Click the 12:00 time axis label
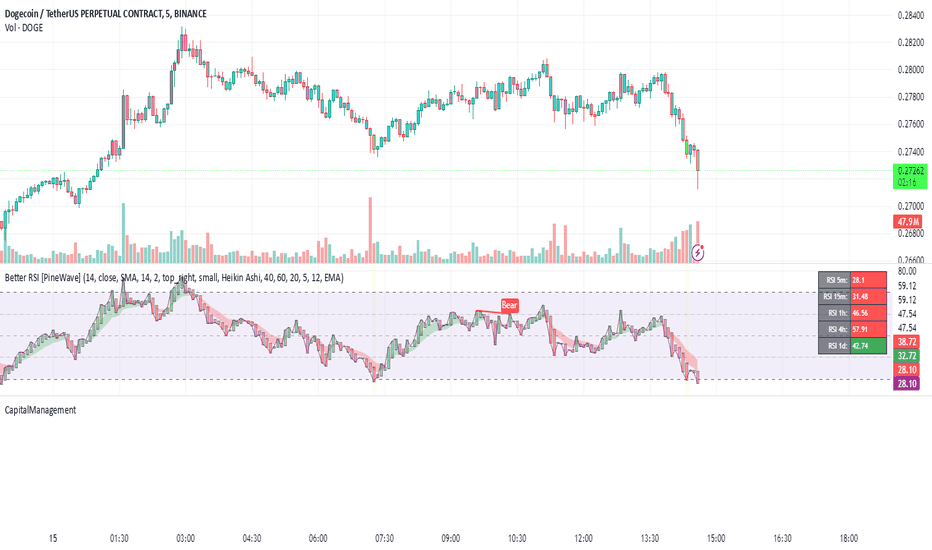This screenshot has width=932, height=550. 584,538
